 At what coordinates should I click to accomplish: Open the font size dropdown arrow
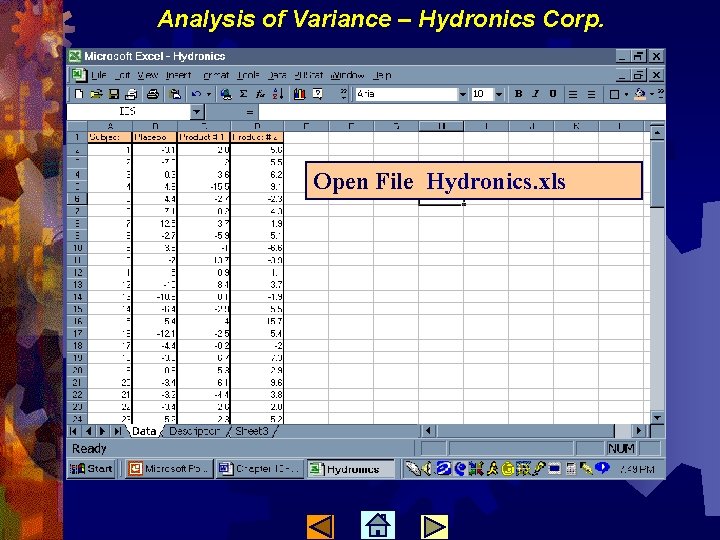point(499,94)
